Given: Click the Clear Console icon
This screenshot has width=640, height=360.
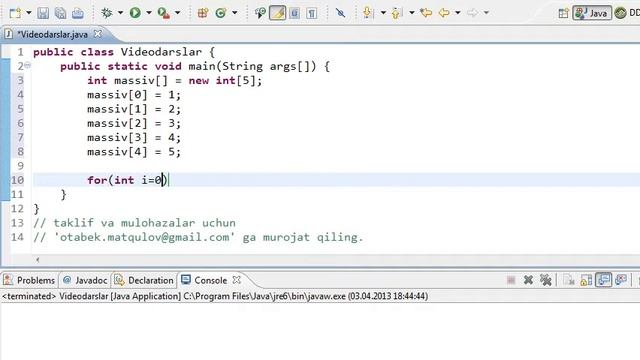Looking at the screenshot, I should pos(568,280).
